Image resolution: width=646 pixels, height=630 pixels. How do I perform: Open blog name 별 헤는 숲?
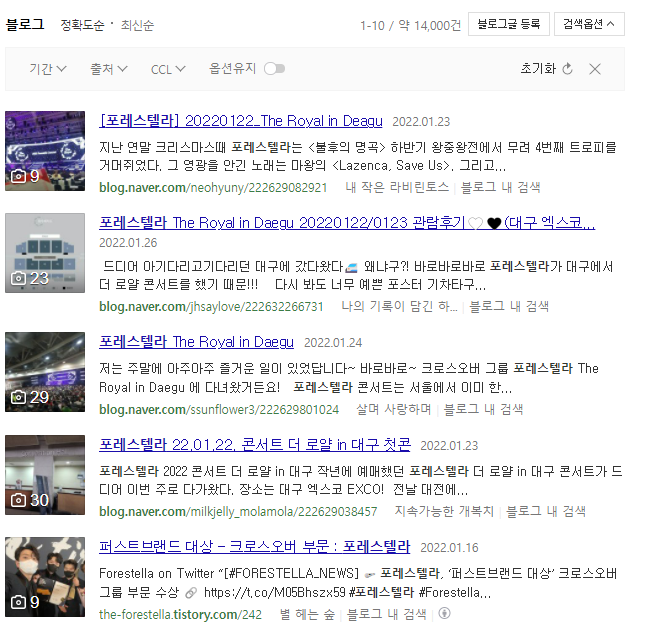pyautogui.click(x=307, y=614)
